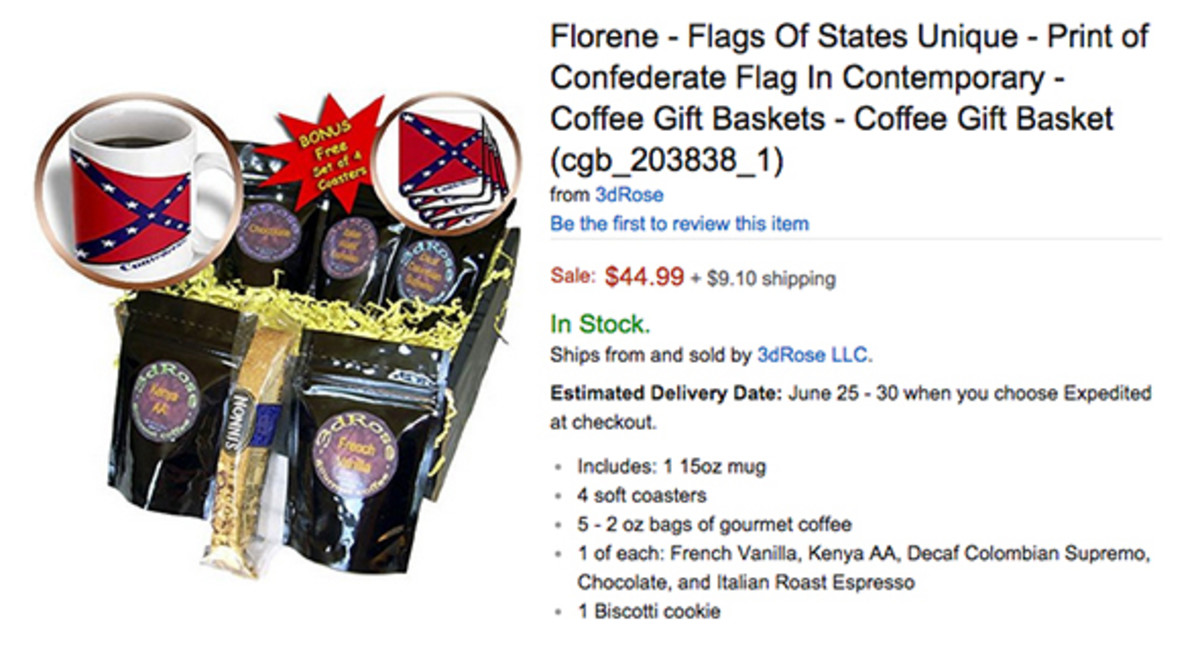The image size is (1200, 647).
Task: Click the "4 soft coasters" bullet
Action: pos(642,495)
